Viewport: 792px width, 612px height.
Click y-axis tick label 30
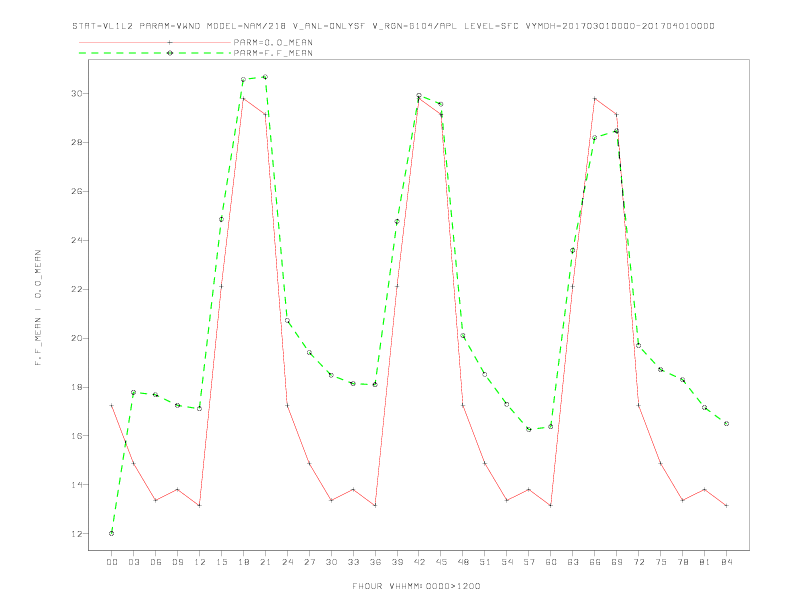click(x=76, y=93)
